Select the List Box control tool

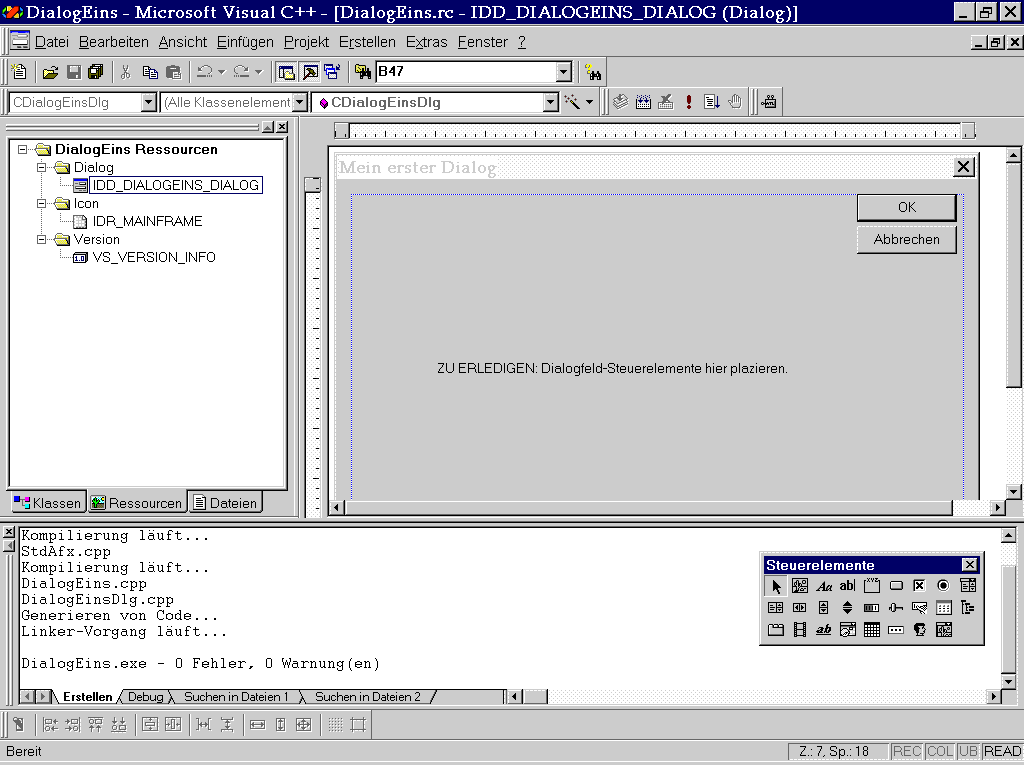tap(776, 608)
